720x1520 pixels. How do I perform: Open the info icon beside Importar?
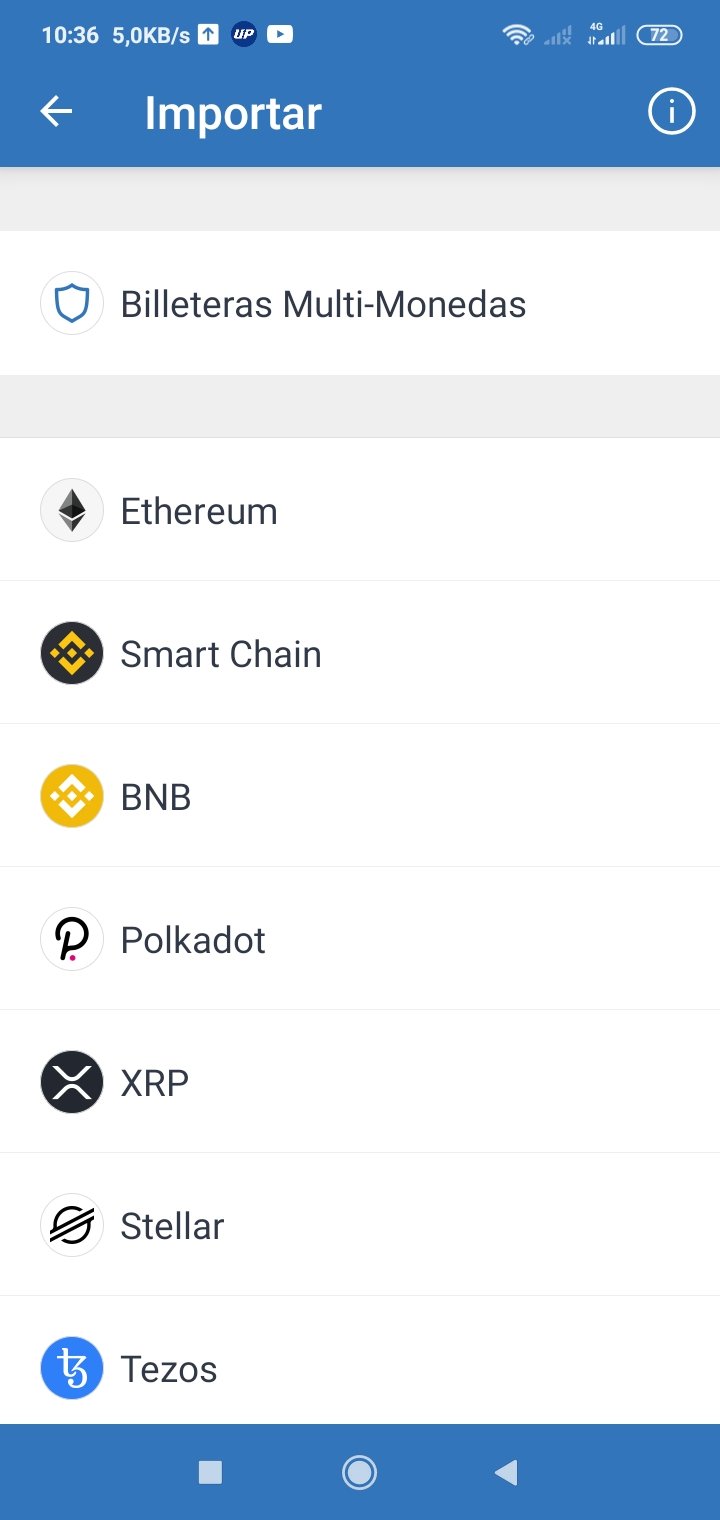[671, 112]
